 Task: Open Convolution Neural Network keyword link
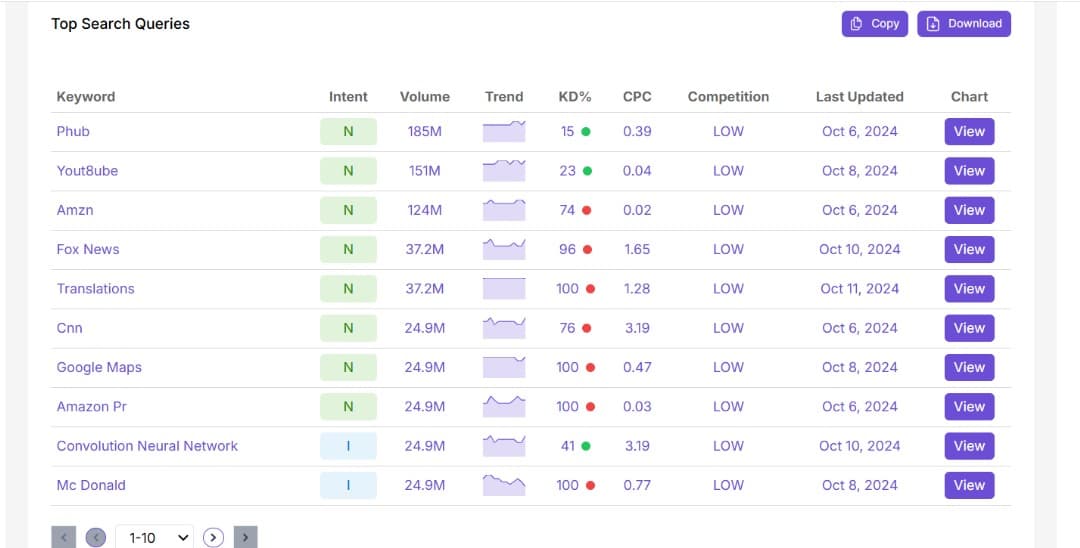pos(147,446)
